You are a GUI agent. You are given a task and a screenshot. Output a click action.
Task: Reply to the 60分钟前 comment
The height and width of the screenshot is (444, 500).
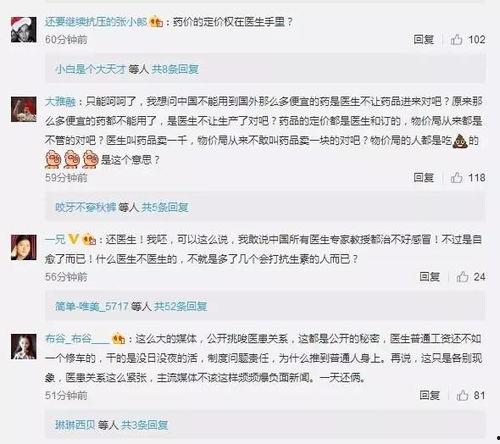424,39
